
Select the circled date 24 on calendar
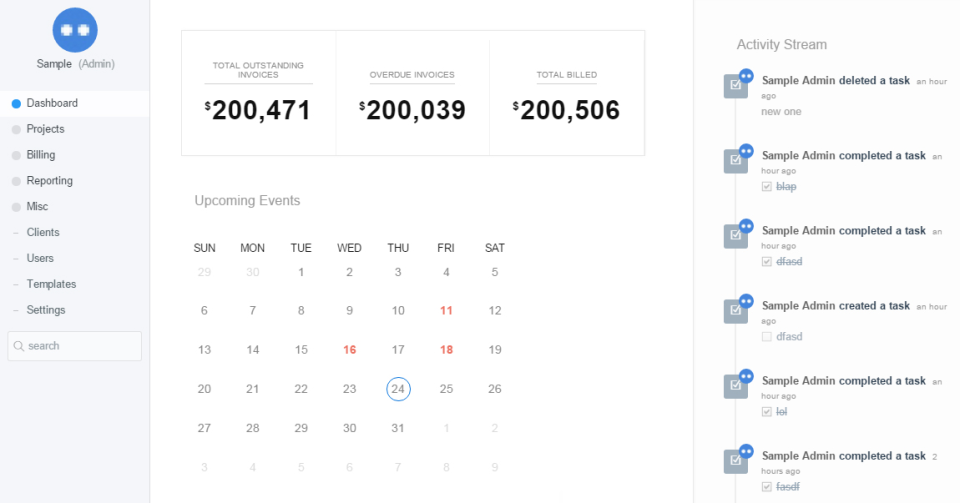point(398,389)
